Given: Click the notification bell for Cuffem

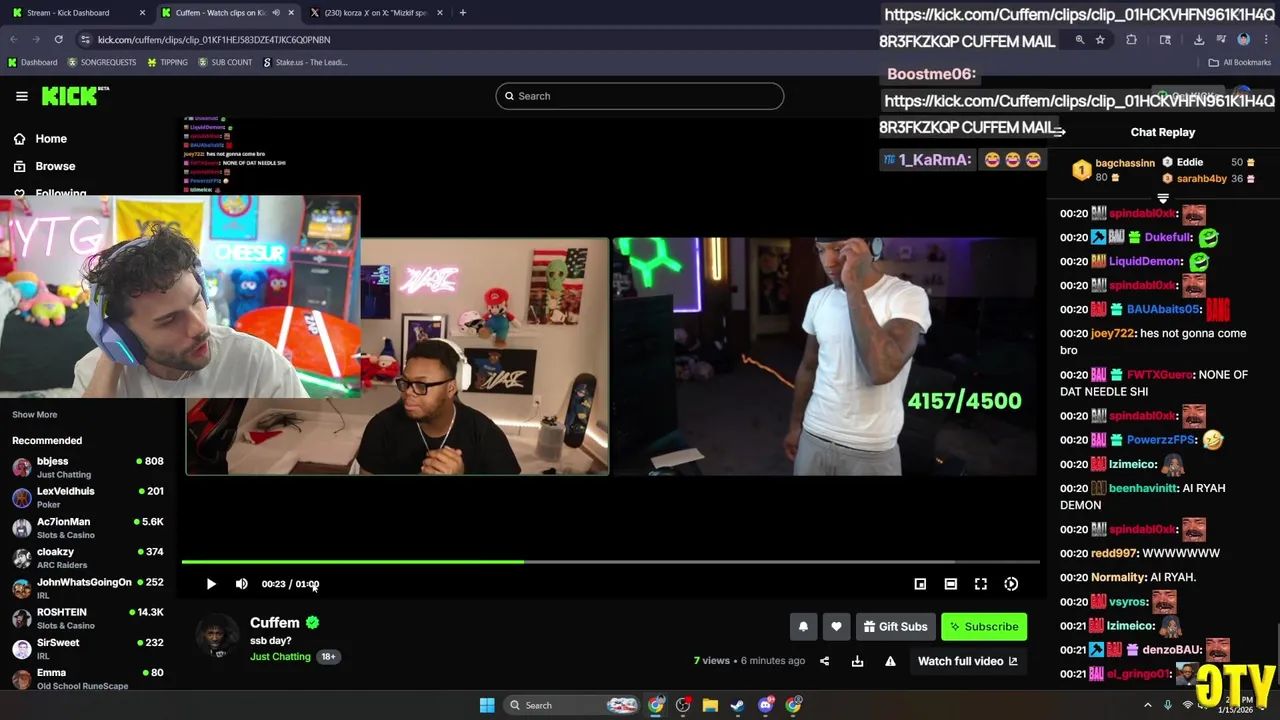Looking at the screenshot, I should [803, 627].
